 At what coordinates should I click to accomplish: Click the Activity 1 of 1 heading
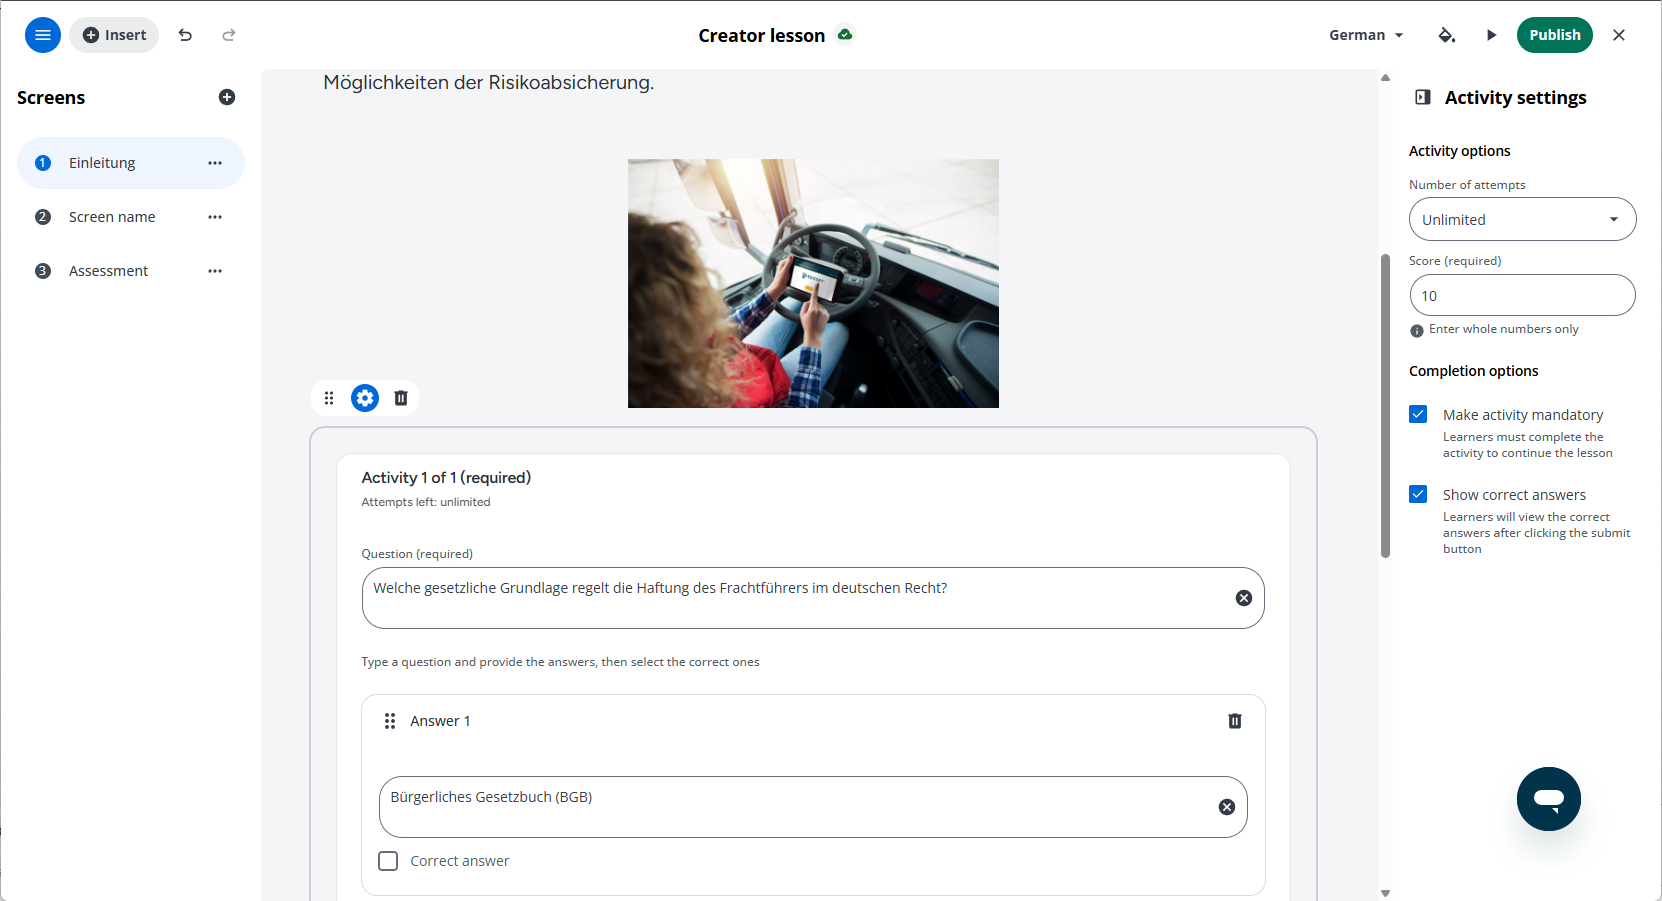pyautogui.click(x=446, y=477)
